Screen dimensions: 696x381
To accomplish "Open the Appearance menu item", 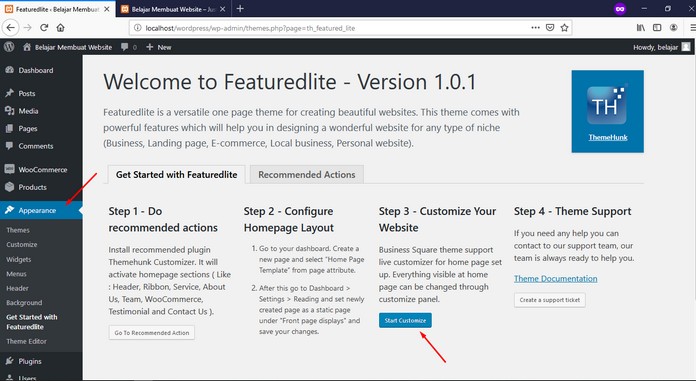I will coord(41,210).
